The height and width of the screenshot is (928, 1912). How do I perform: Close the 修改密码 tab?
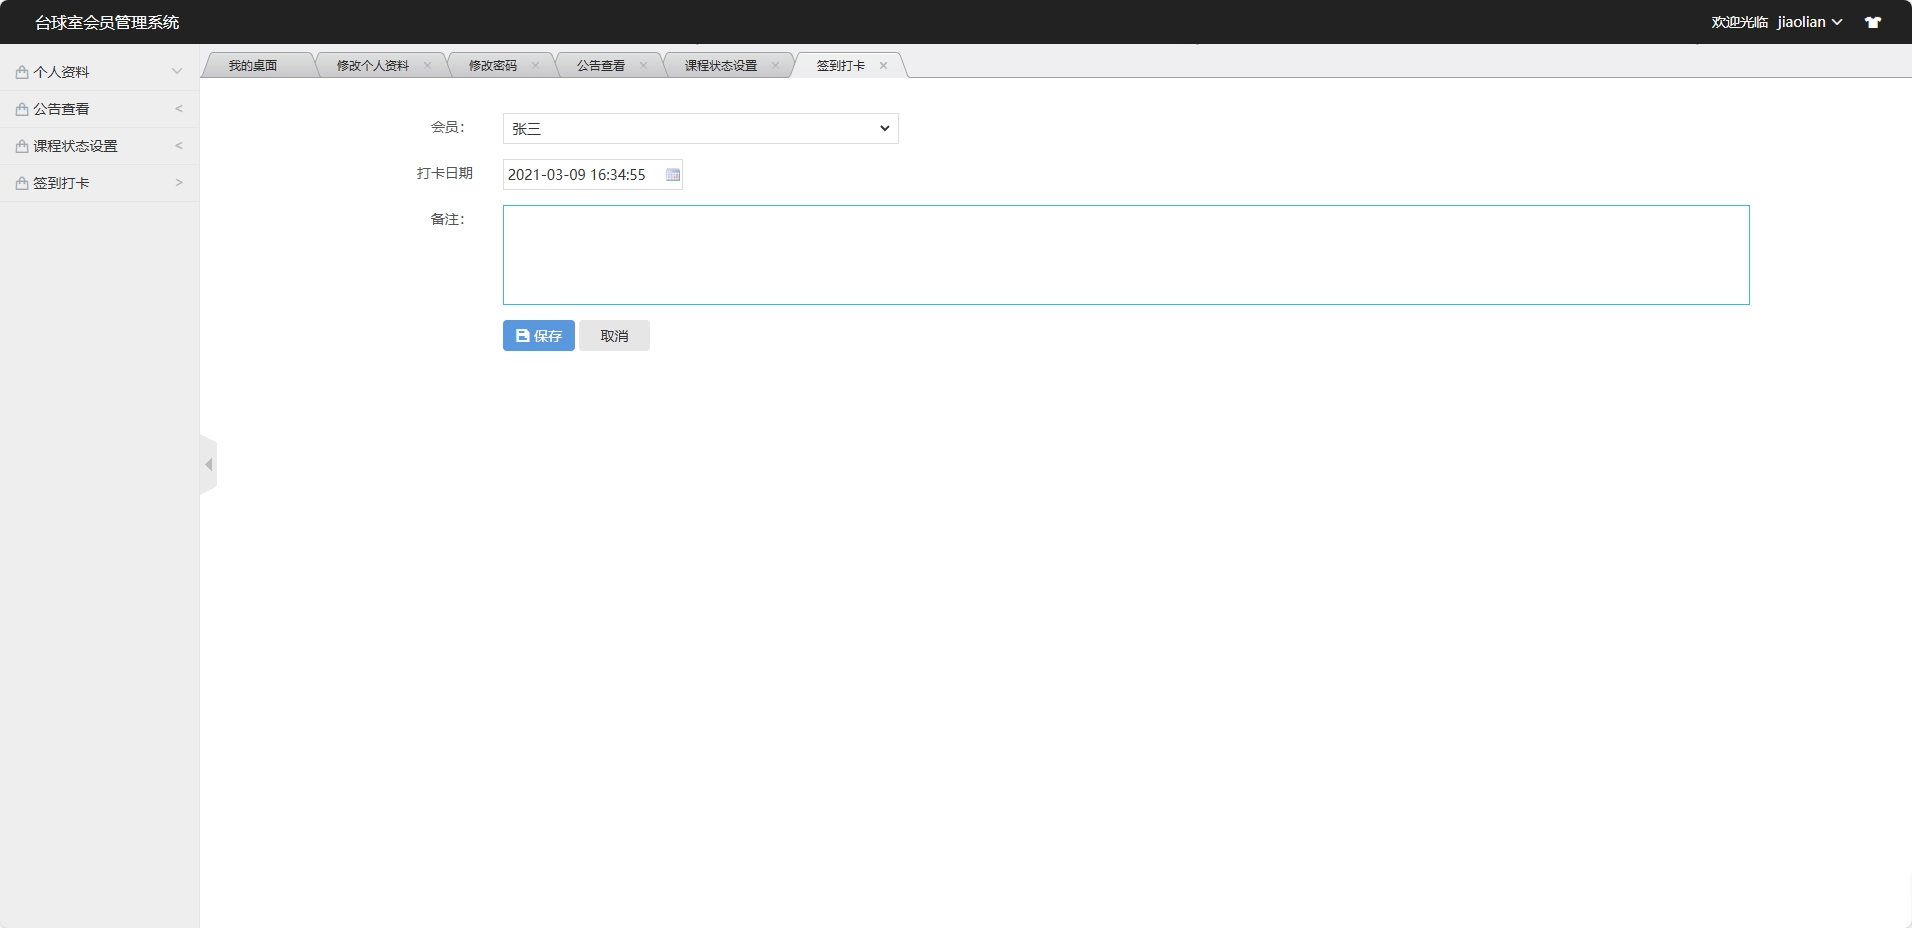pyautogui.click(x=535, y=65)
